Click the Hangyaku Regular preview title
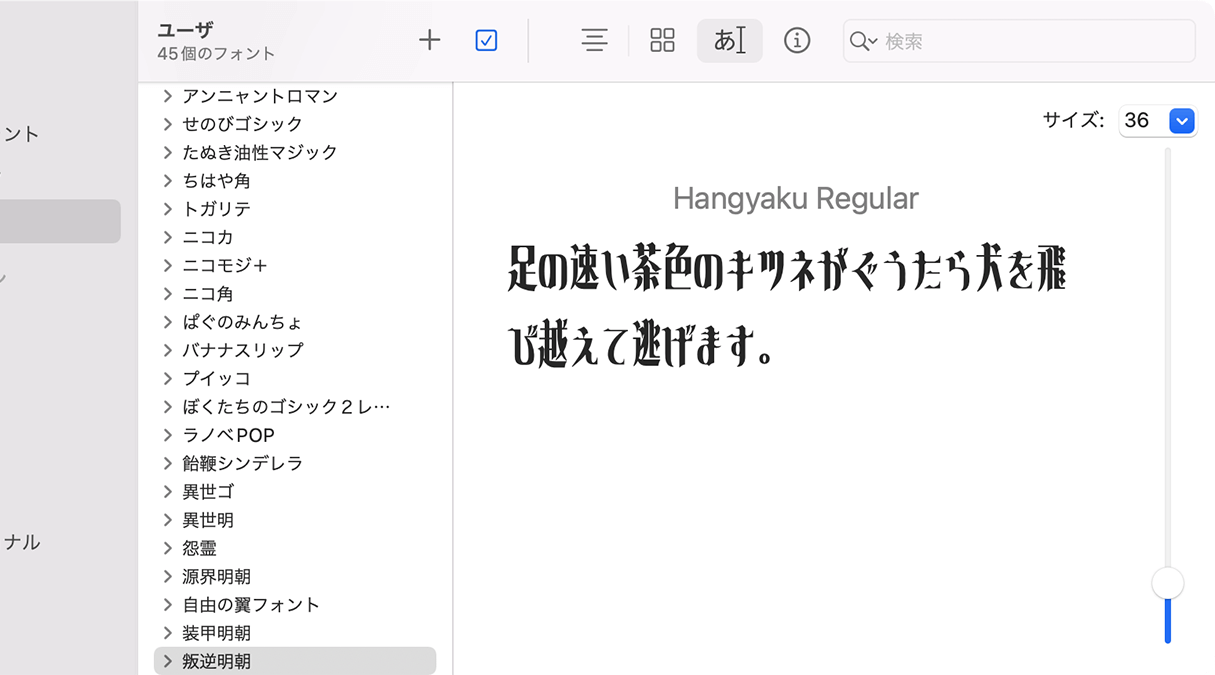The width and height of the screenshot is (1215, 675). 797,198
